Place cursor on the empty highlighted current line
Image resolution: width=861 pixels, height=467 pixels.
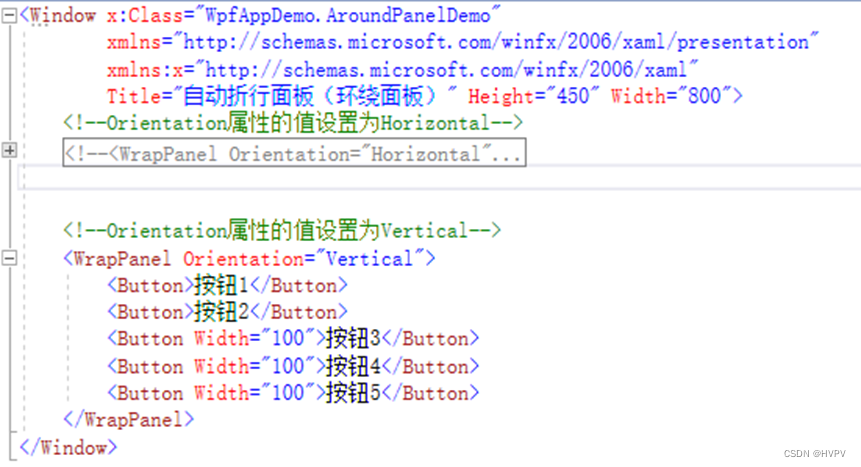[439, 177]
